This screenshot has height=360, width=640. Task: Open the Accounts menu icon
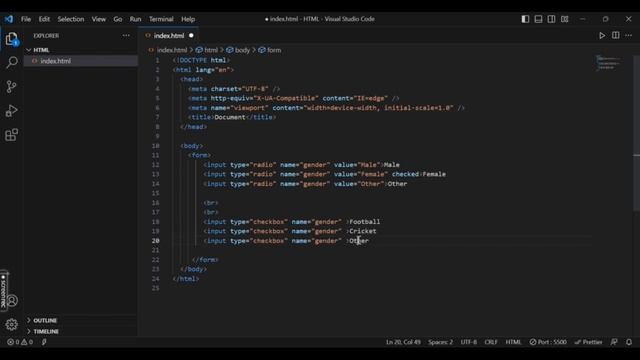click(x=12, y=301)
